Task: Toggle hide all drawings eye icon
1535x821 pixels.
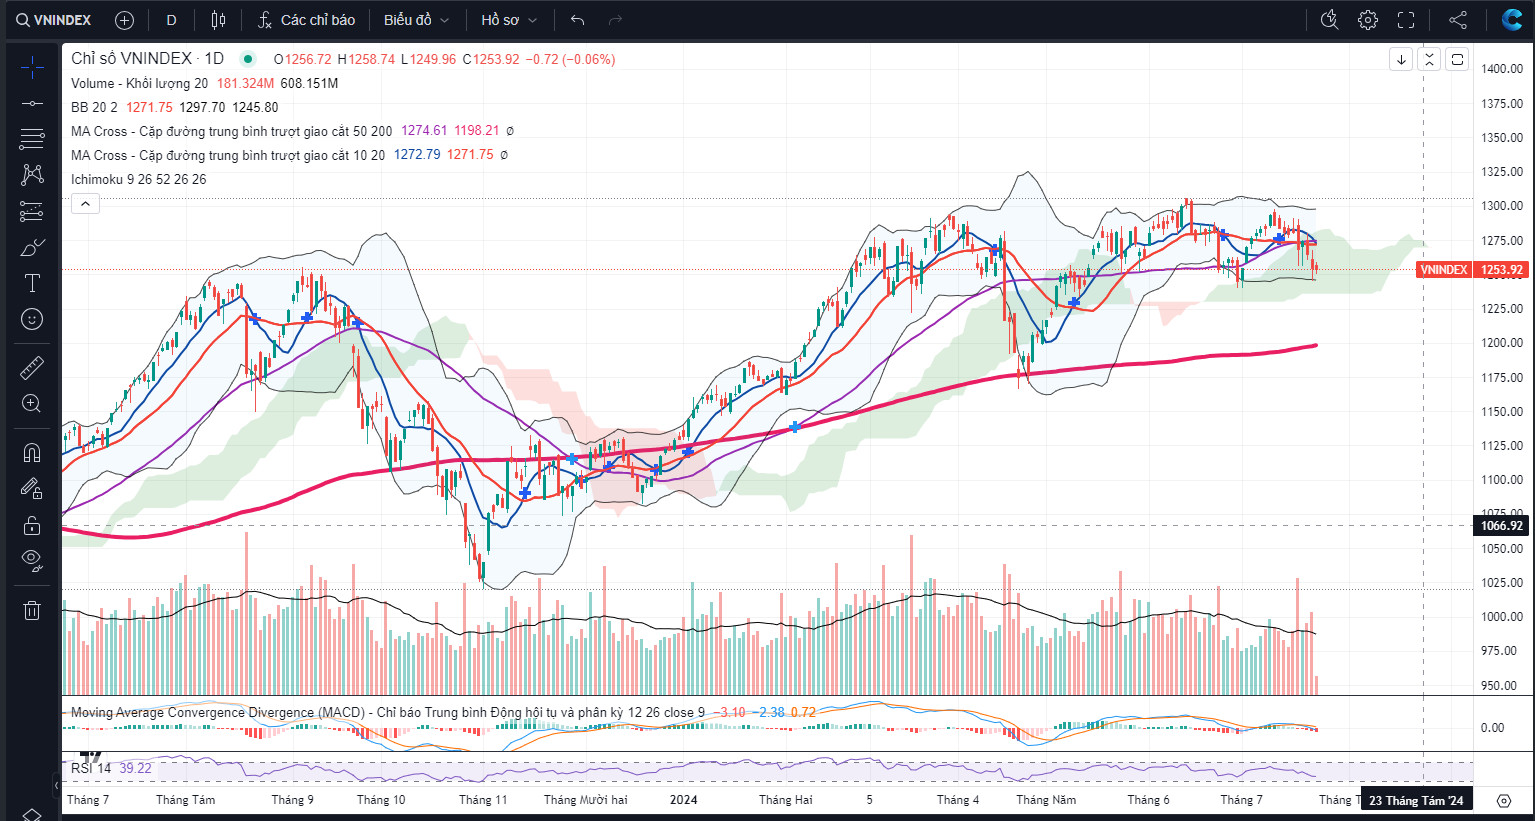Action: (32, 561)
